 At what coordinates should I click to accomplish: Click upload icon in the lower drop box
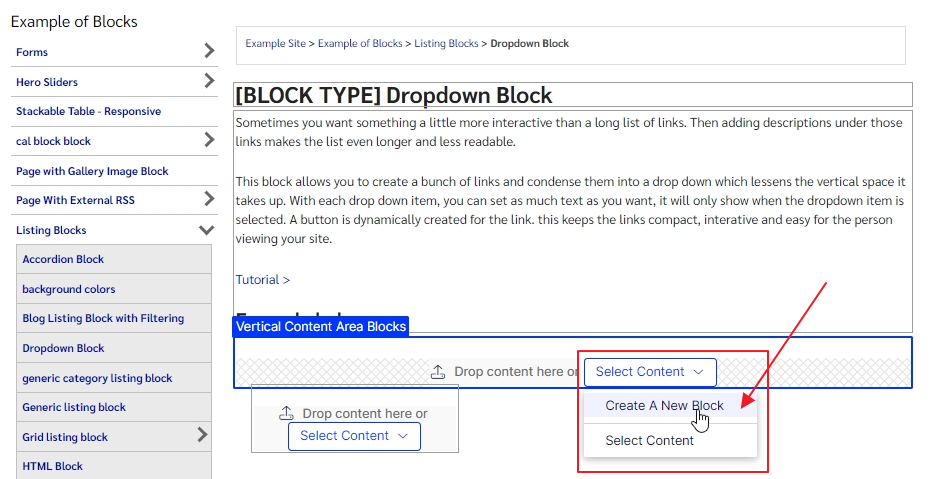(286, 413)
